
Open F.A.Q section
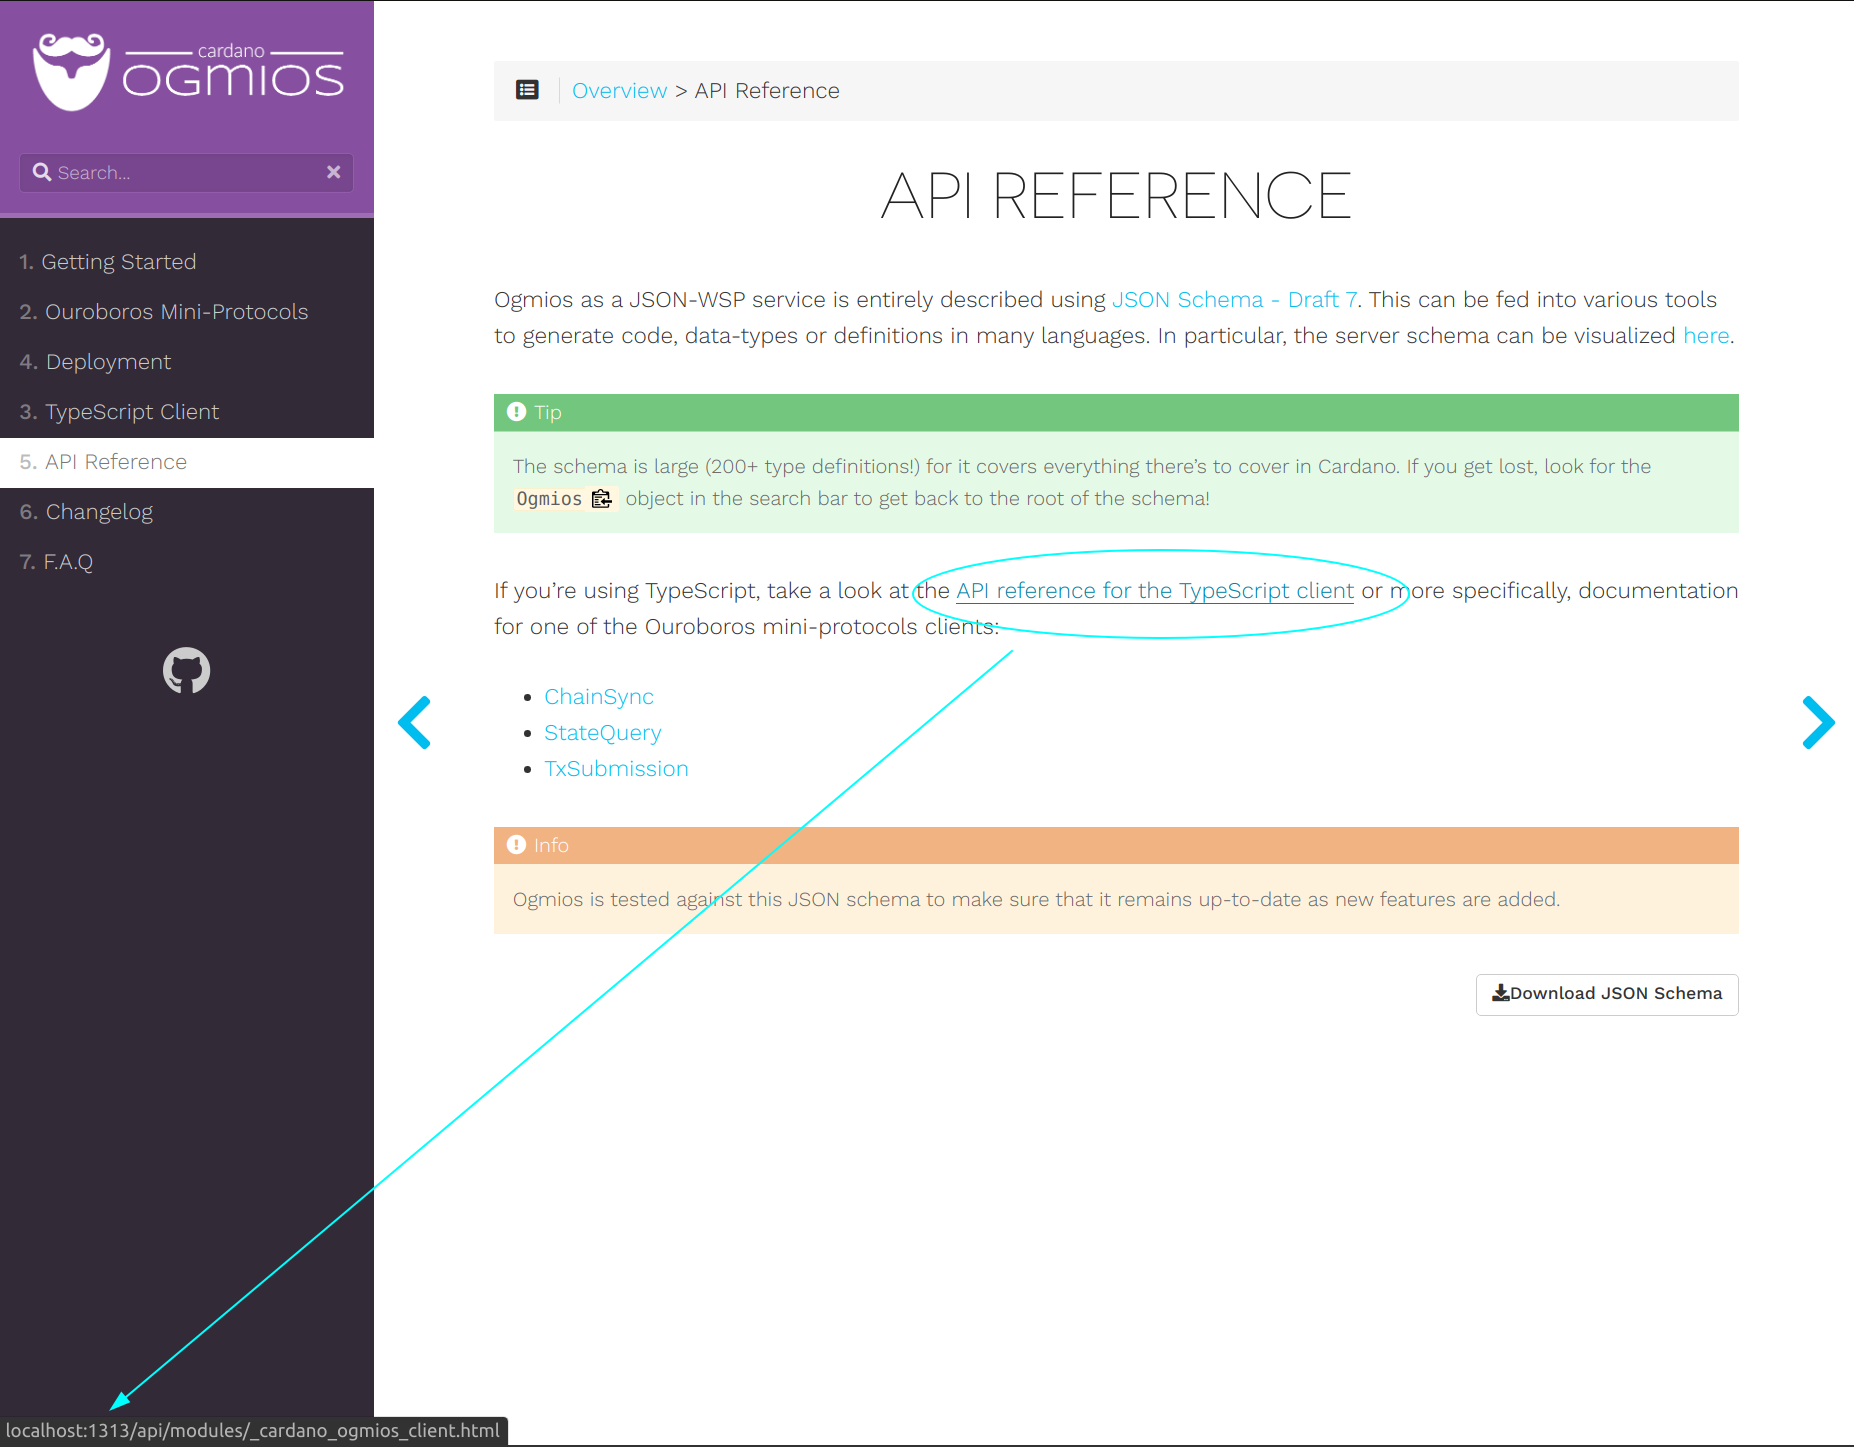pyautogui.click(x=187, y=562)
